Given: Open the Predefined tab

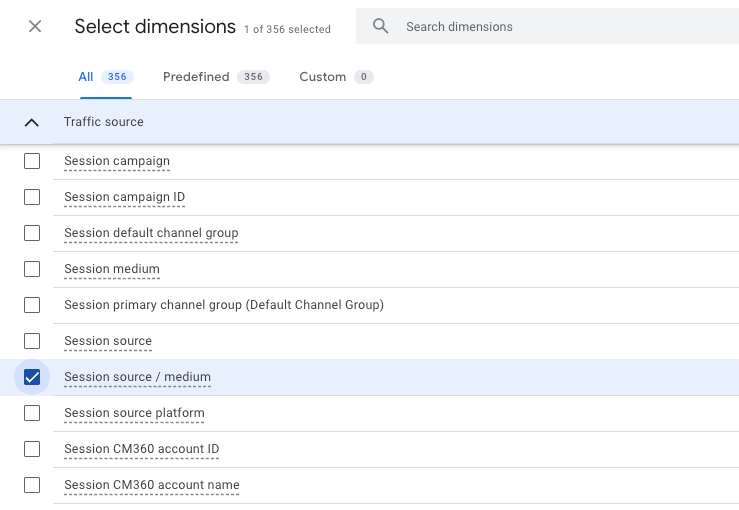Looking at the screenshot, I should click(215, 77).
